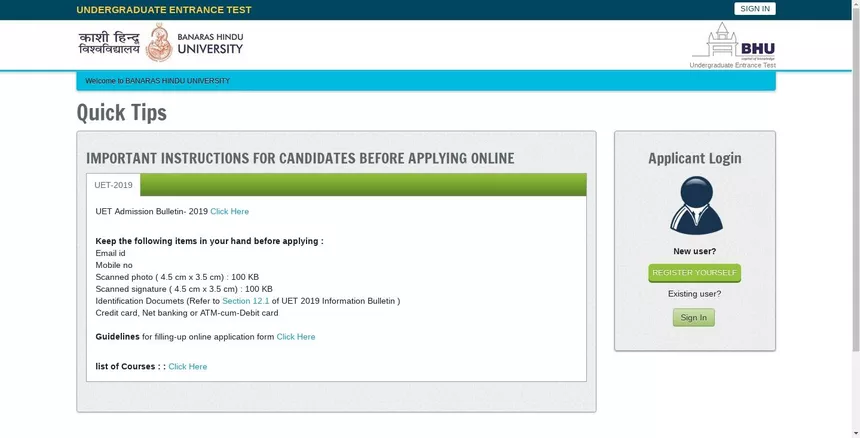Click the Applicant Login heading

pyautogui.click(x=694, y=158)
